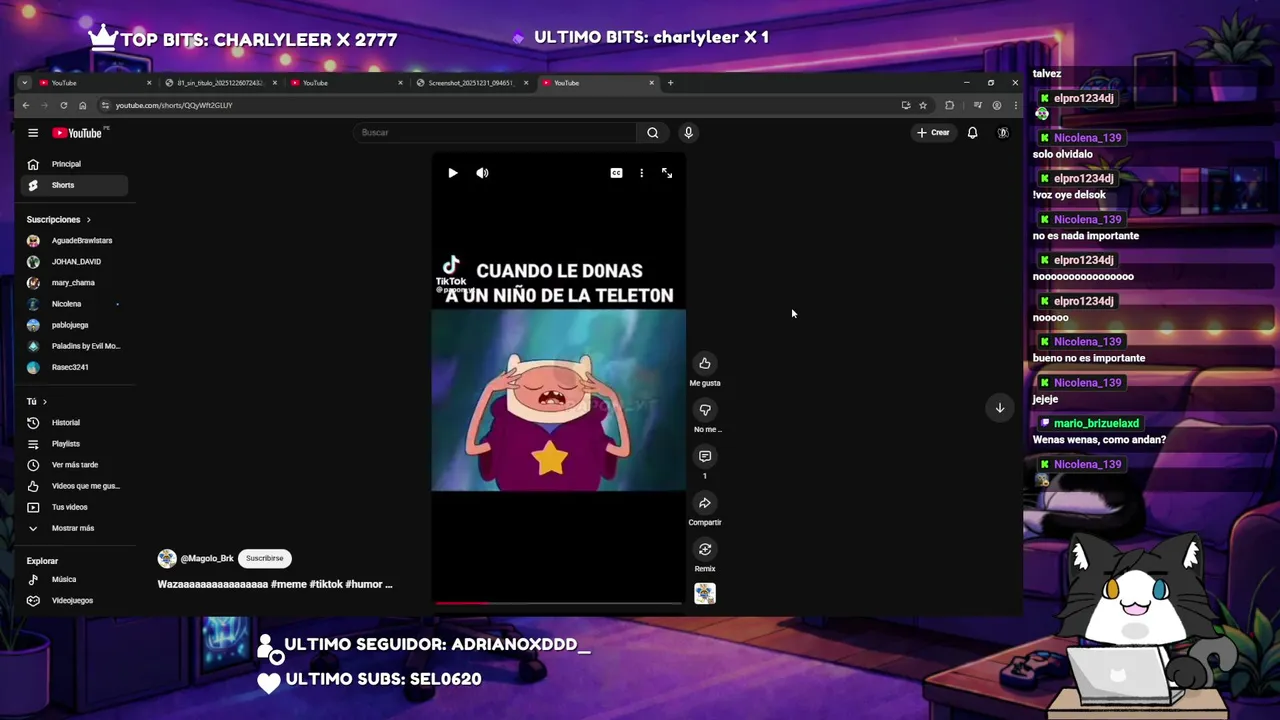Open the Nicolena subscription in sidebar
Image resolution: width=1280 pixels, height=720 pixels.
(74, 304)
